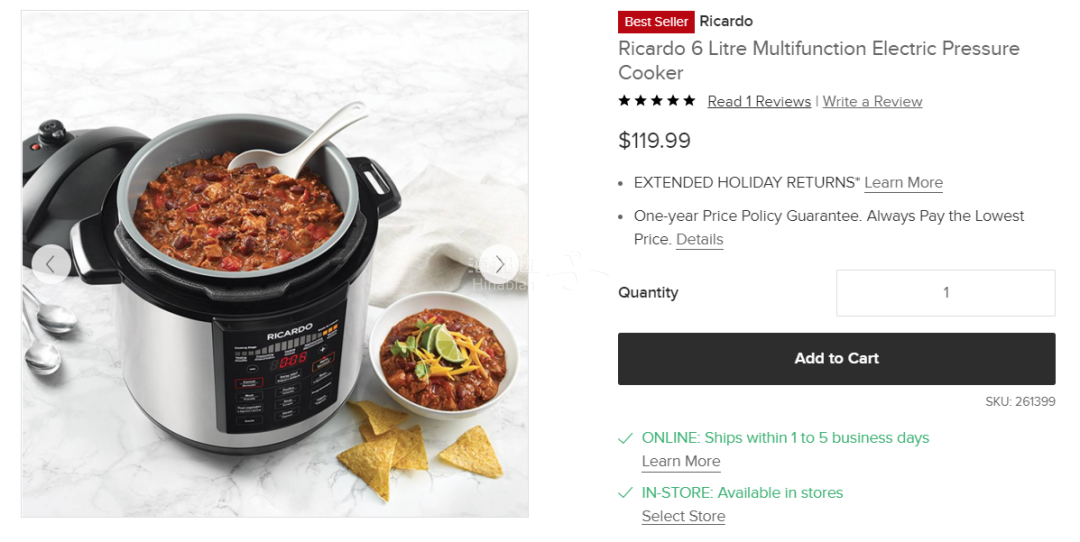Viewport: 1080px width, 542px height.
Task: Show the previous product image arrow
Action: (x=50, y=264)
